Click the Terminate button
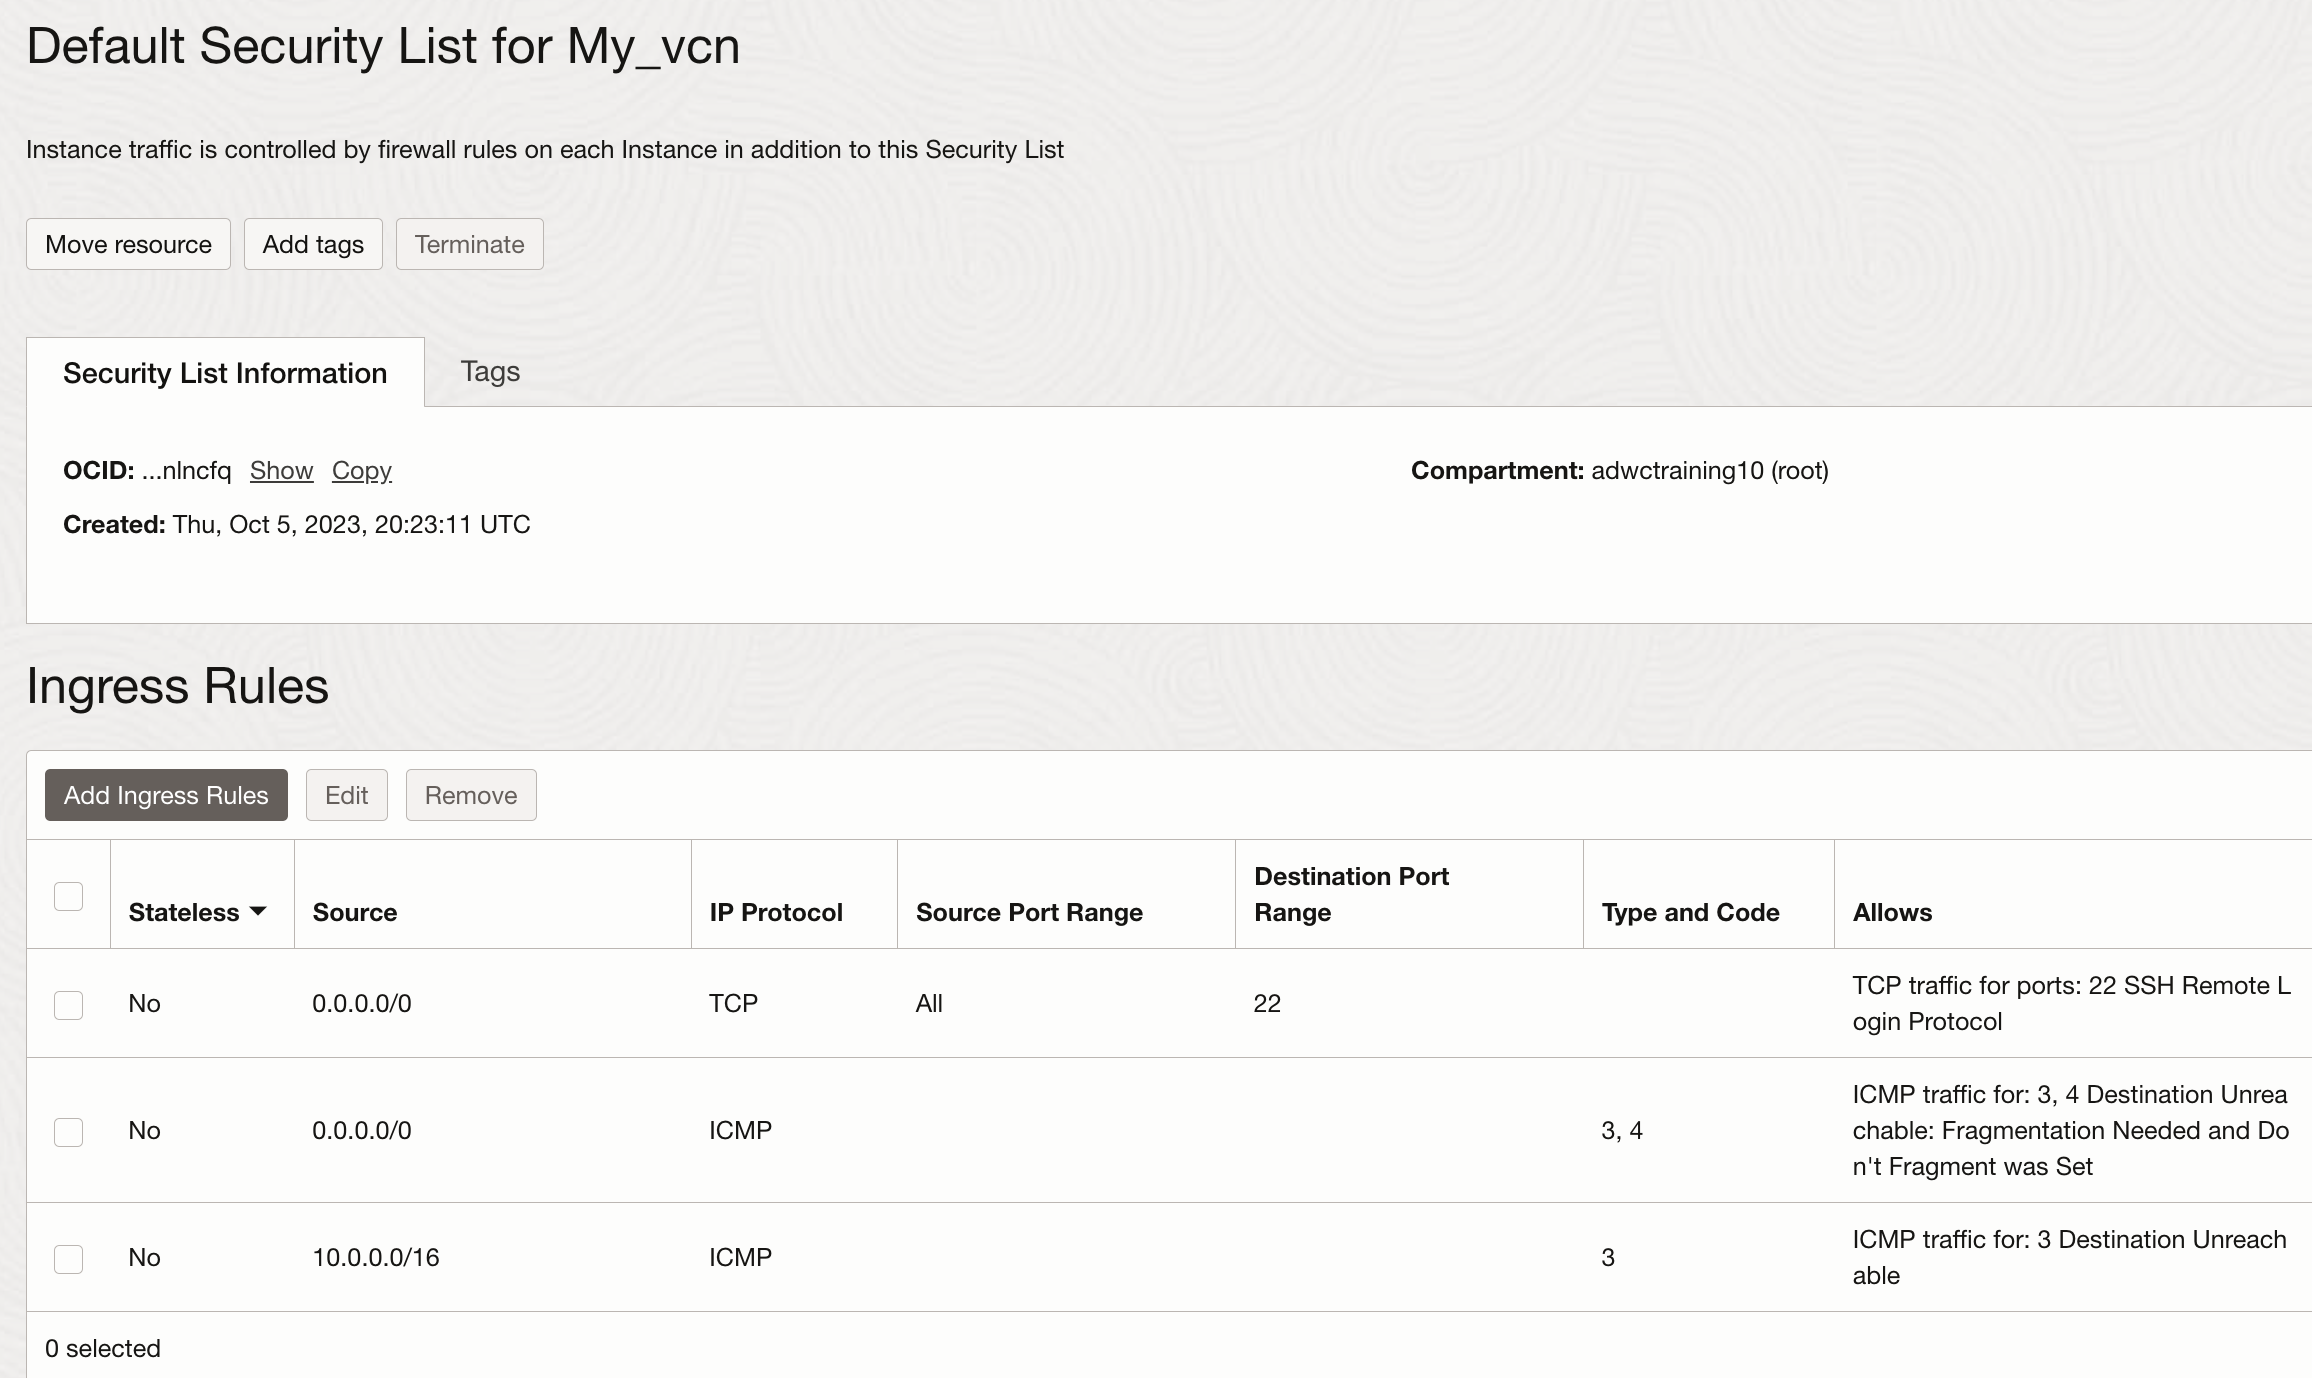Image resolution: width=2312 pixels, height=1378 pixels. coord(469,243)
